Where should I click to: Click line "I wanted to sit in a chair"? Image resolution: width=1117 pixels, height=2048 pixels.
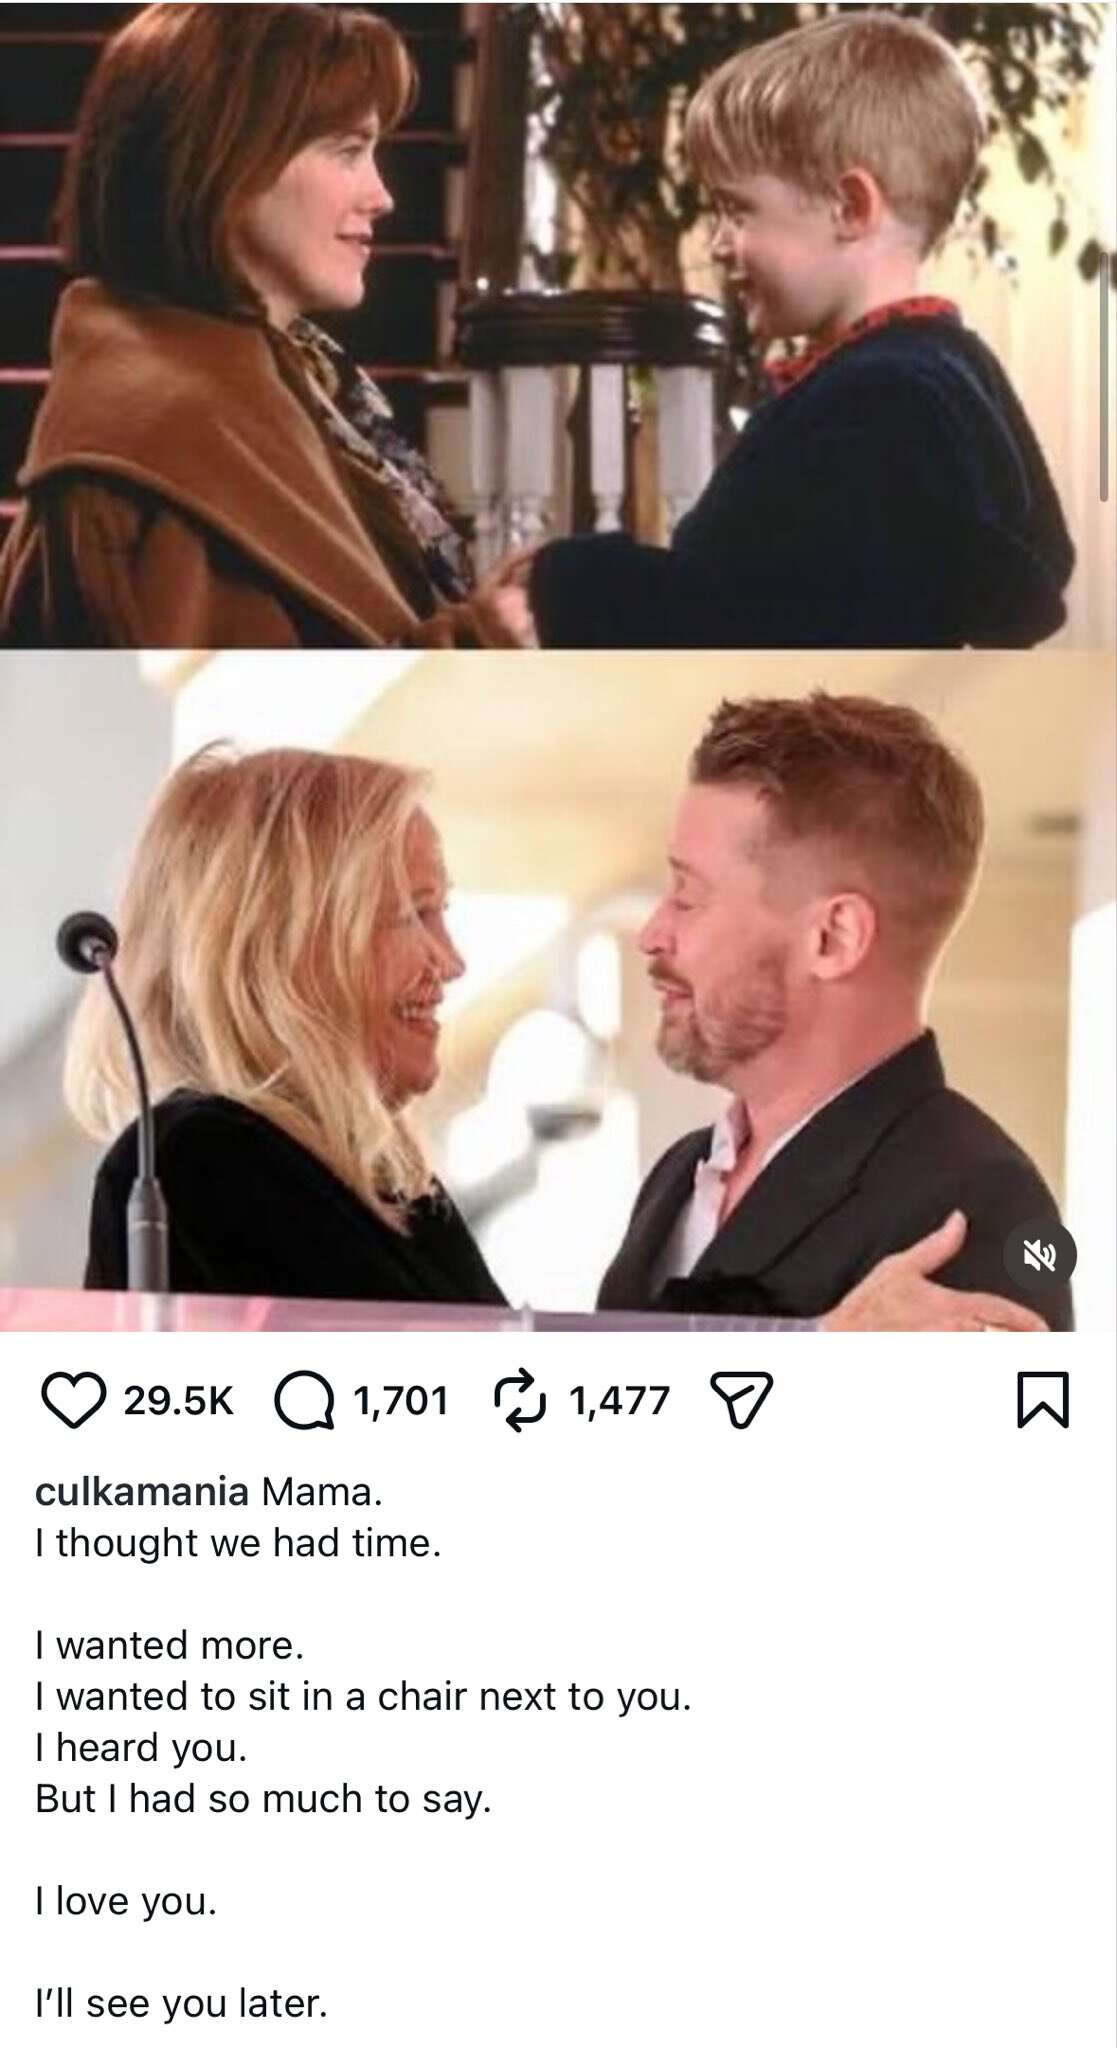pos(363,1696)
